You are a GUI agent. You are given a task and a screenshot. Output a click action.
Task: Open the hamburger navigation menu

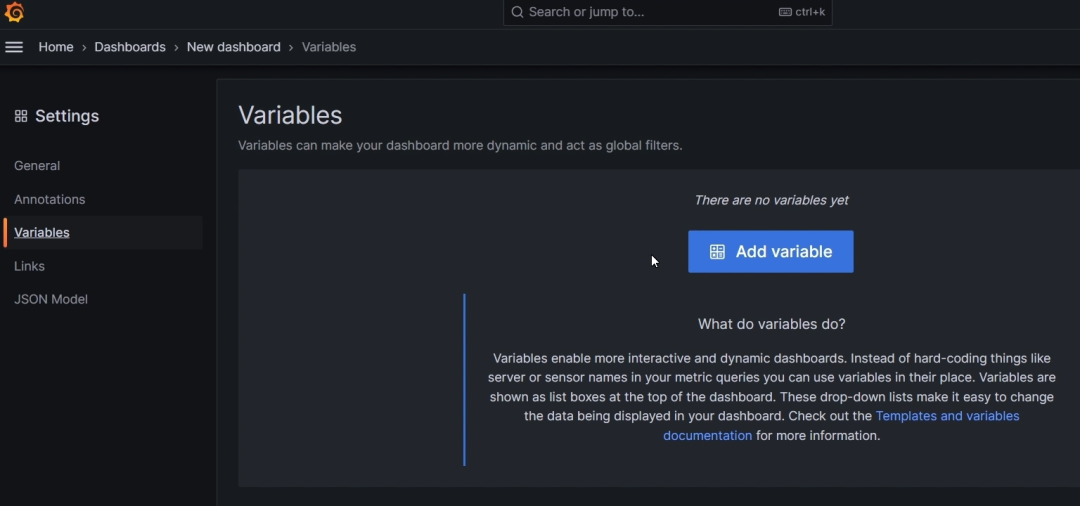14,47
